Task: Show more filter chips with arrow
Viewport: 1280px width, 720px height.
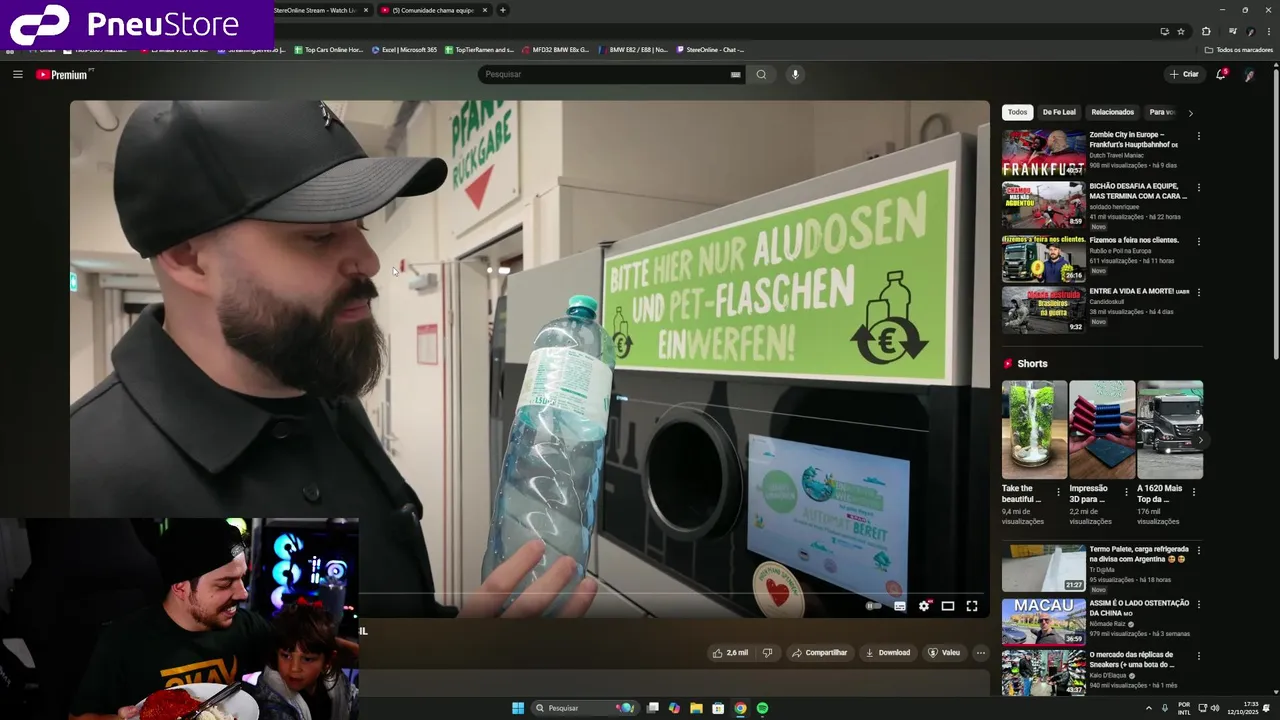Action: (x=1190, y=113)
